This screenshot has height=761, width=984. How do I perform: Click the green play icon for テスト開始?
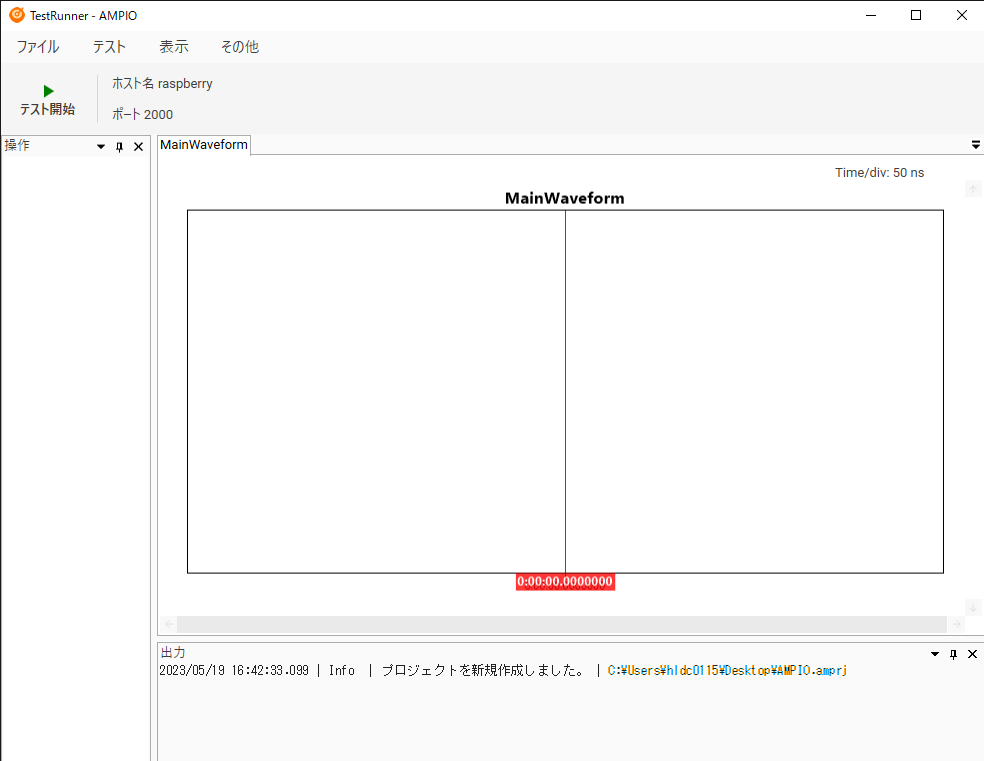pyautogui.click(x=48, y=91)
